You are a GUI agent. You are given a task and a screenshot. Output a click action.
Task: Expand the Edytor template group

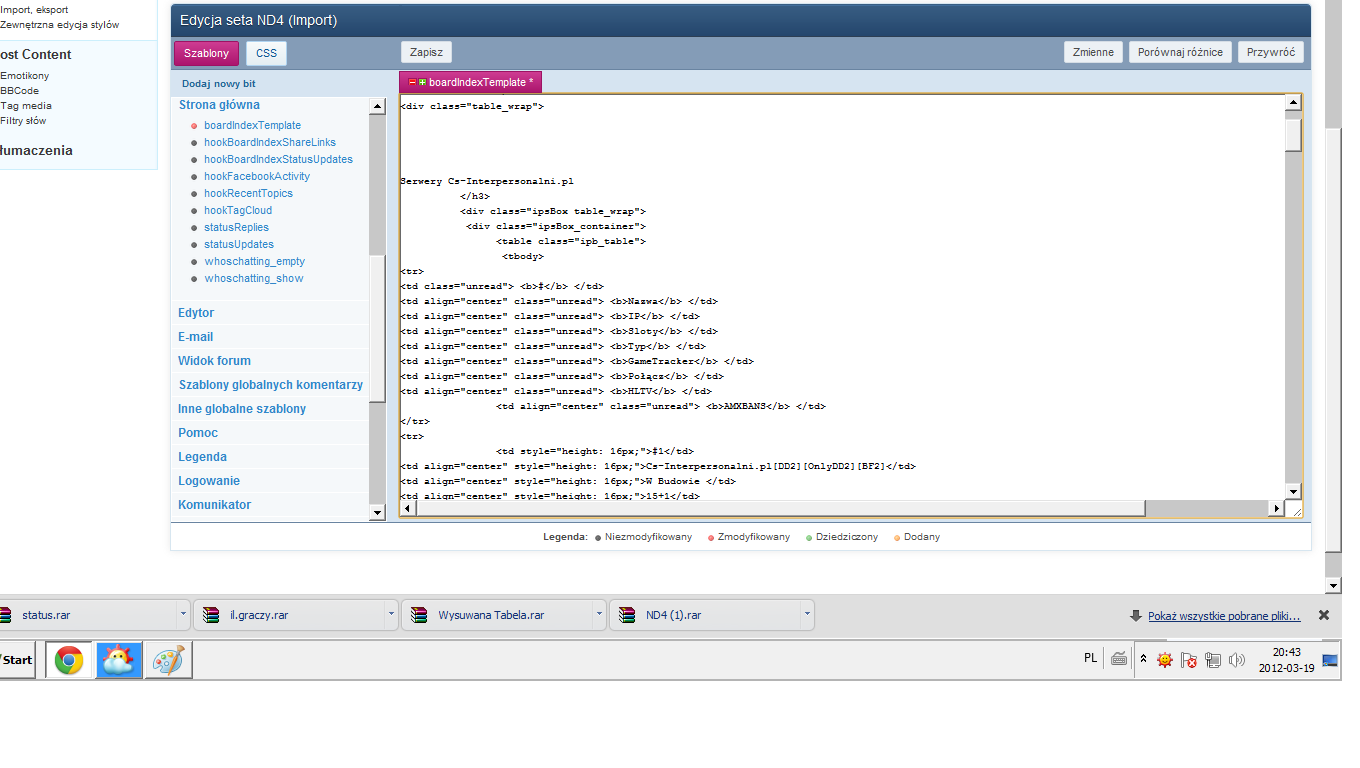pyautogui.click(x=196, y=313)
